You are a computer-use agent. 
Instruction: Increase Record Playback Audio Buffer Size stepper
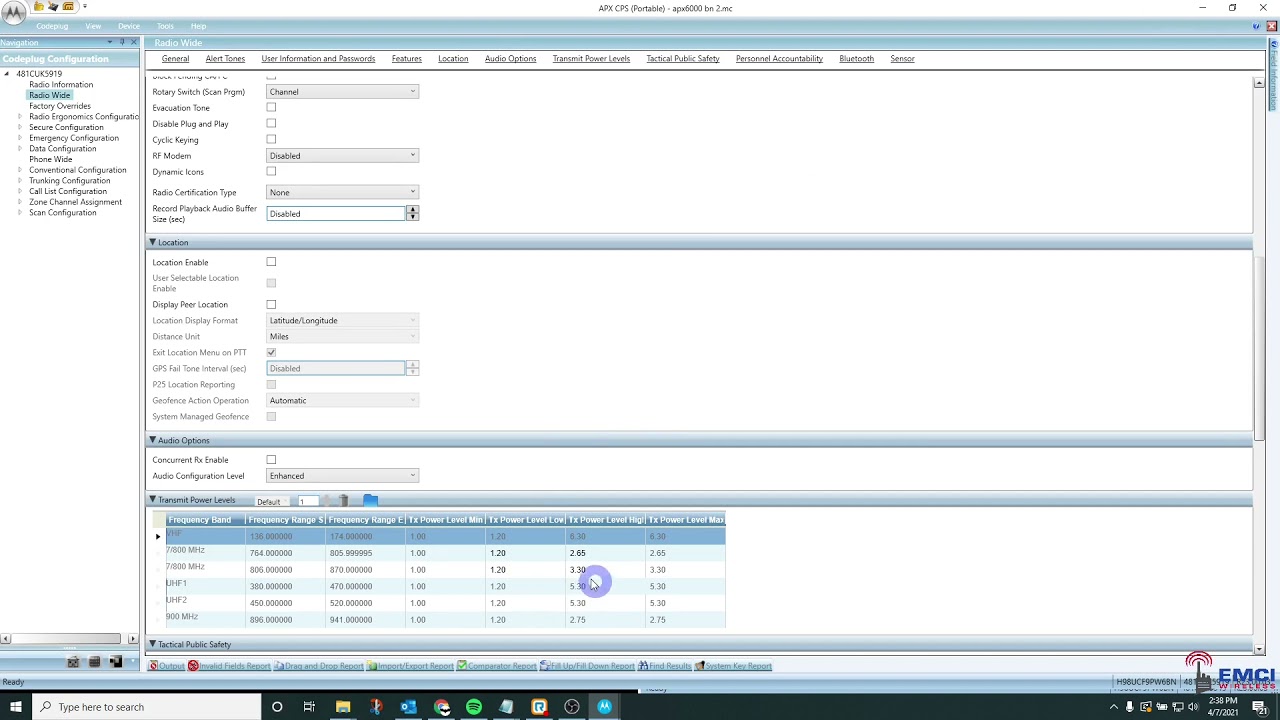pos(412,210)
